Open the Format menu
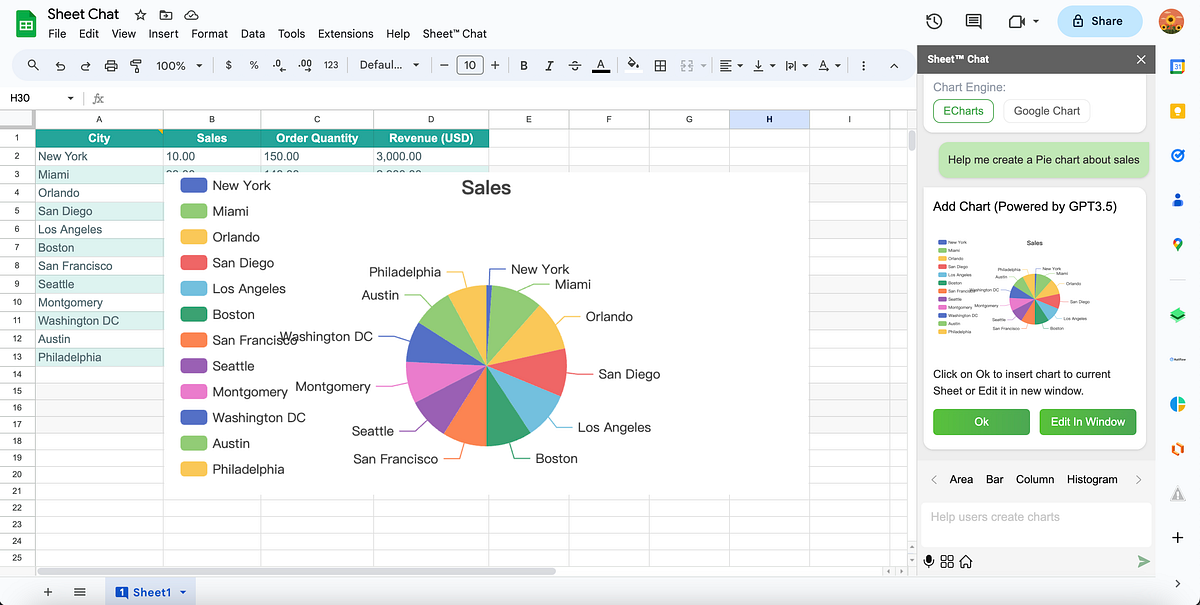Image resolution: width=1200 pixels, height=605 pixels. pyautogui.click(x=209, y=33)
